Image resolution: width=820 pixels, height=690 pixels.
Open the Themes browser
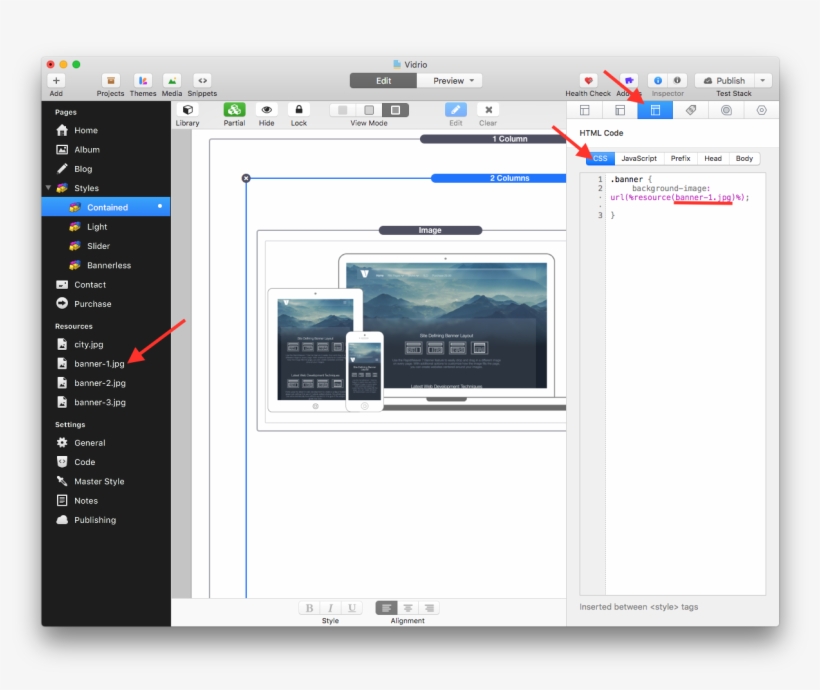point(142,82)
